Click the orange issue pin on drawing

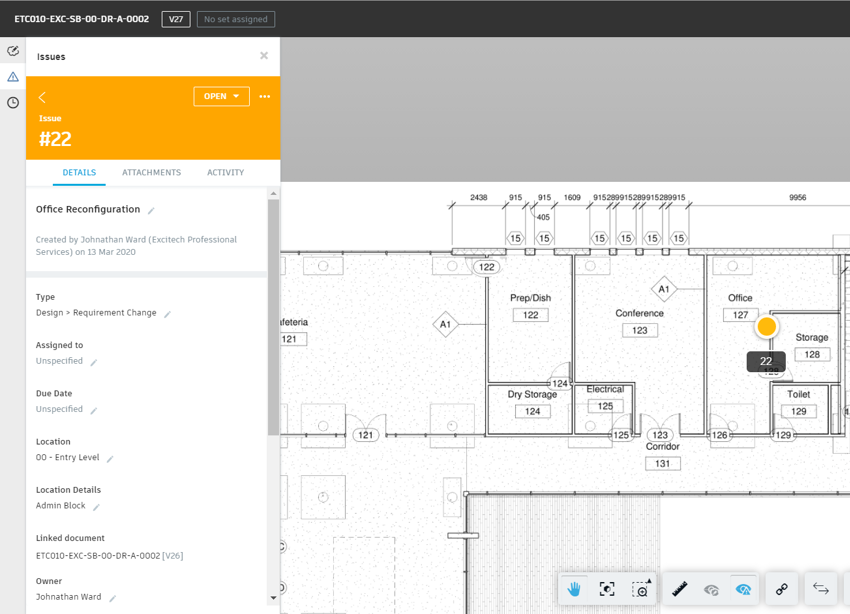767,327
